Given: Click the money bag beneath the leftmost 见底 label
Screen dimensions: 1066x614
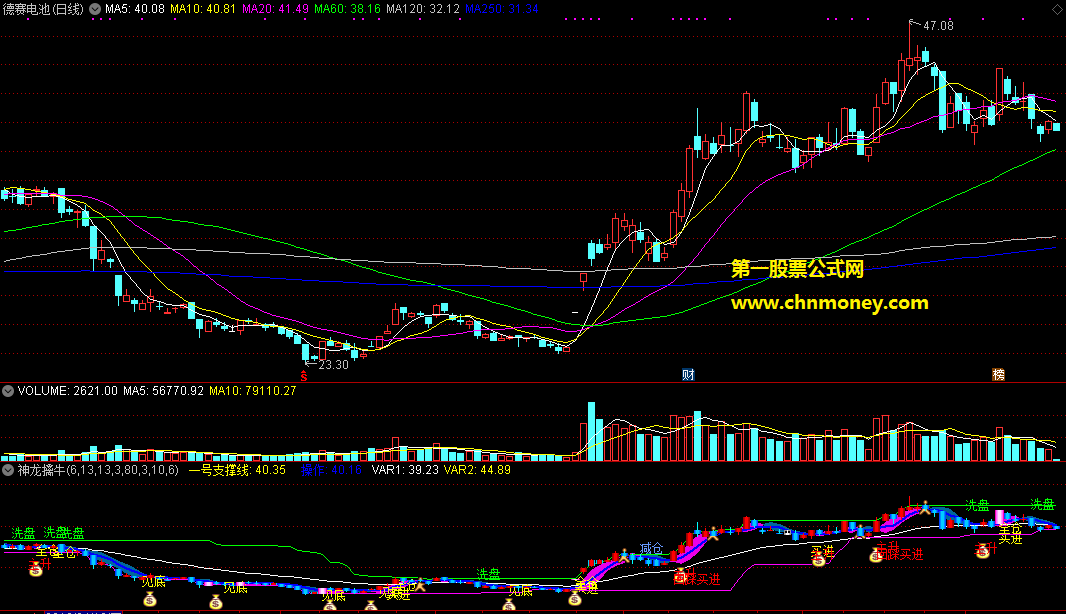Looking at the screenshot, I should (150, 599).
